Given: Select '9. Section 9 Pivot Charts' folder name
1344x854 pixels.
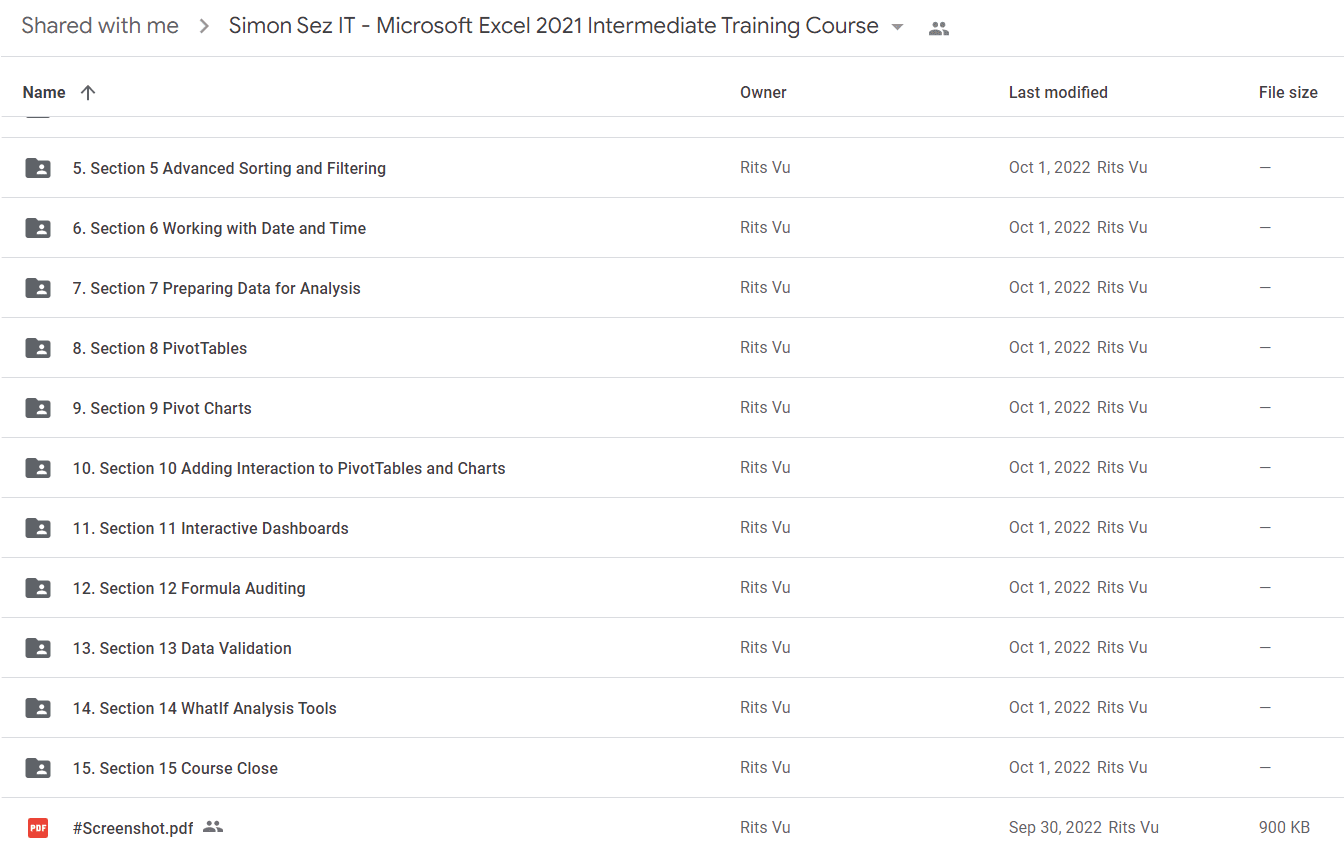Looking at the screenshot, I should coord(162,408).
